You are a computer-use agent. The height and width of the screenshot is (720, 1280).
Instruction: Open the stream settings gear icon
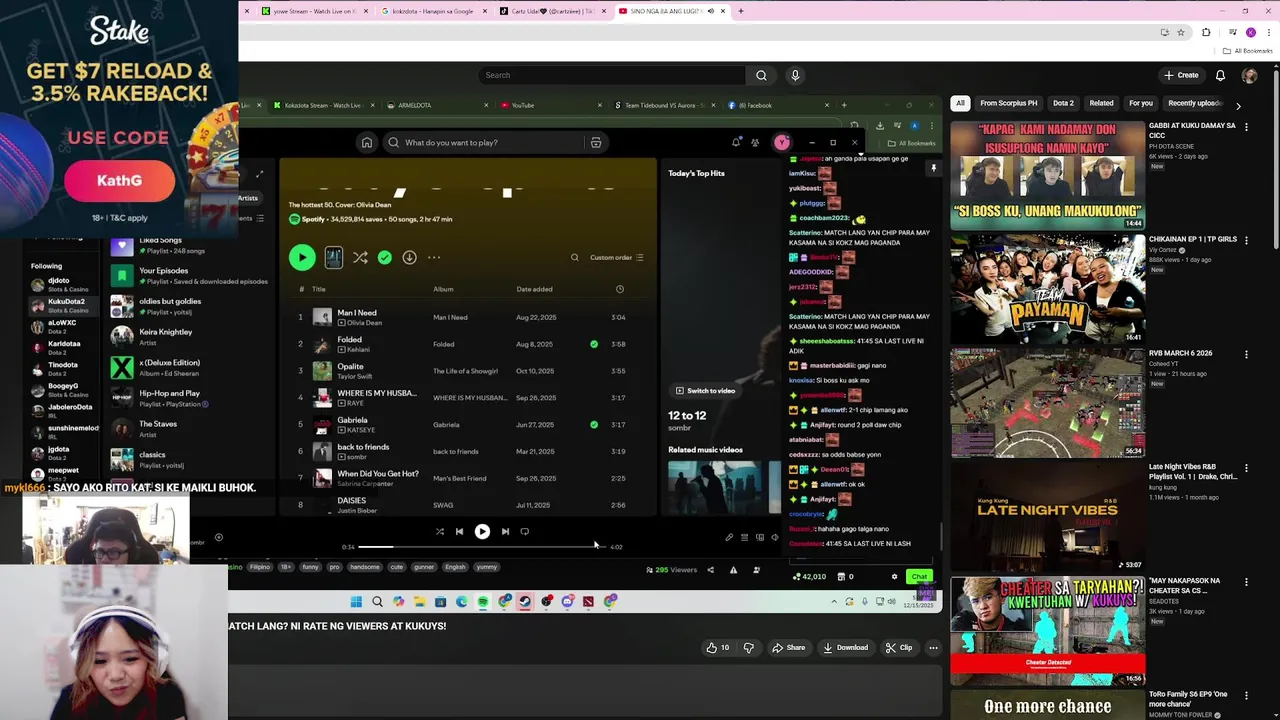pyautogui.click(x=894, y=577)
